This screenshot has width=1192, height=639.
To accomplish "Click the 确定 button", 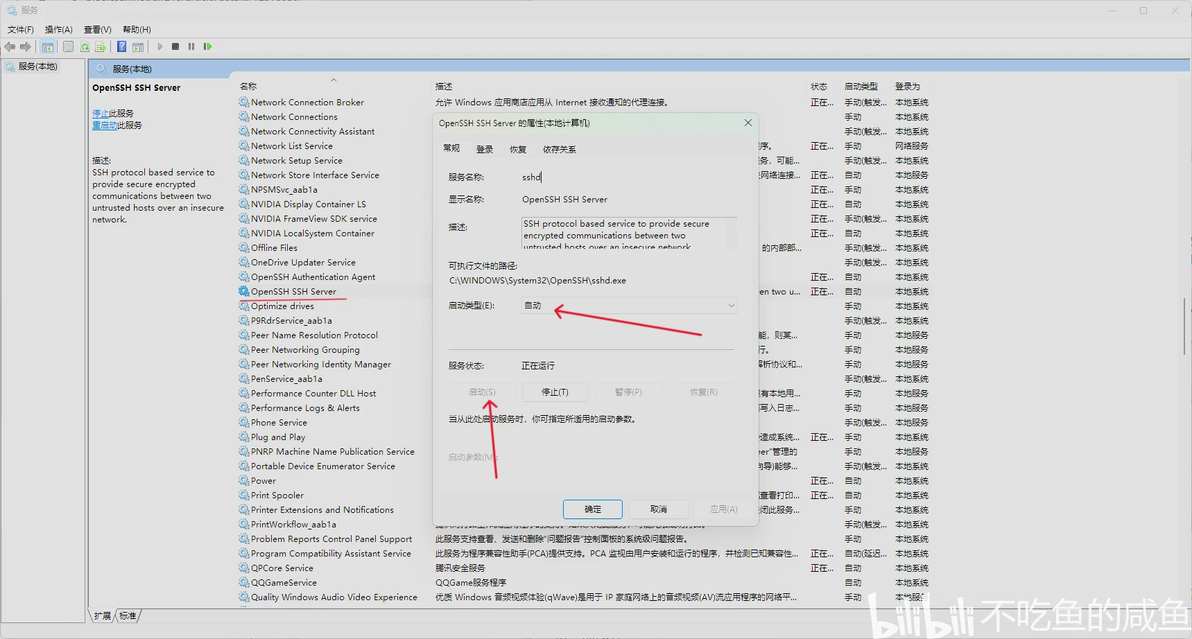I will tap(593, 509).
